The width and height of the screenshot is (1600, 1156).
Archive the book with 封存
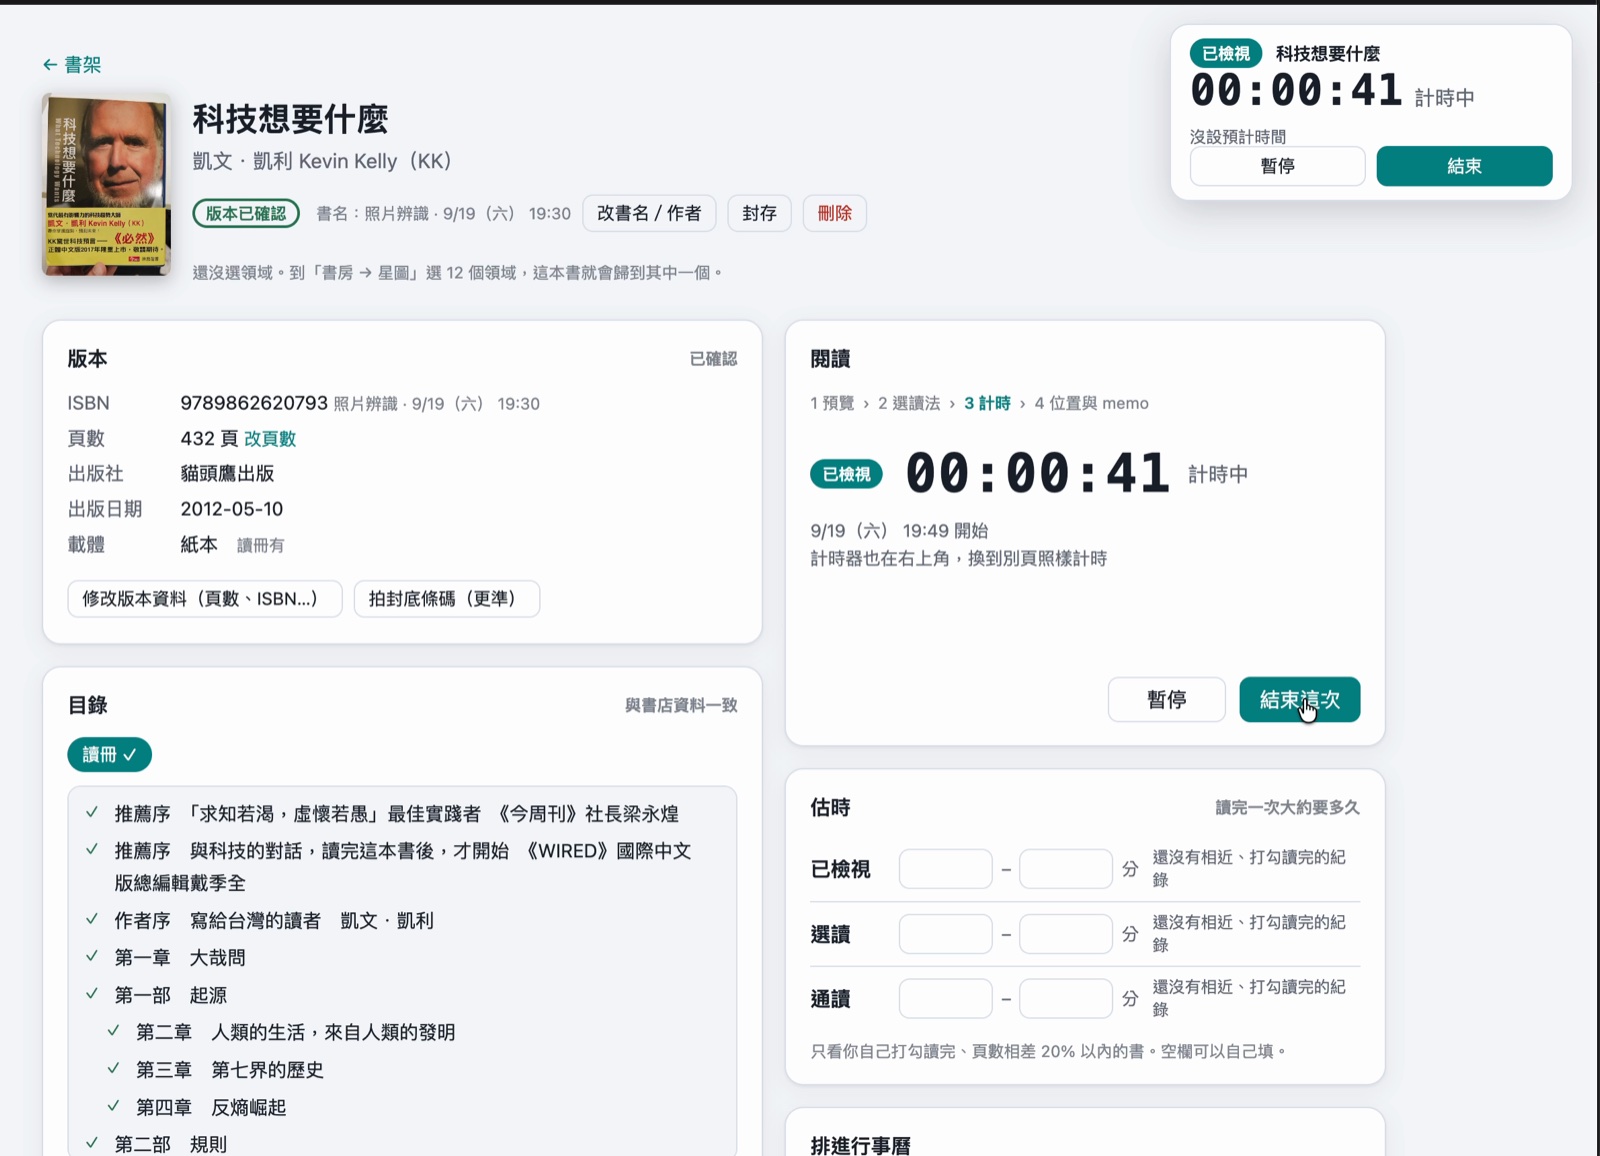(760, 213)
